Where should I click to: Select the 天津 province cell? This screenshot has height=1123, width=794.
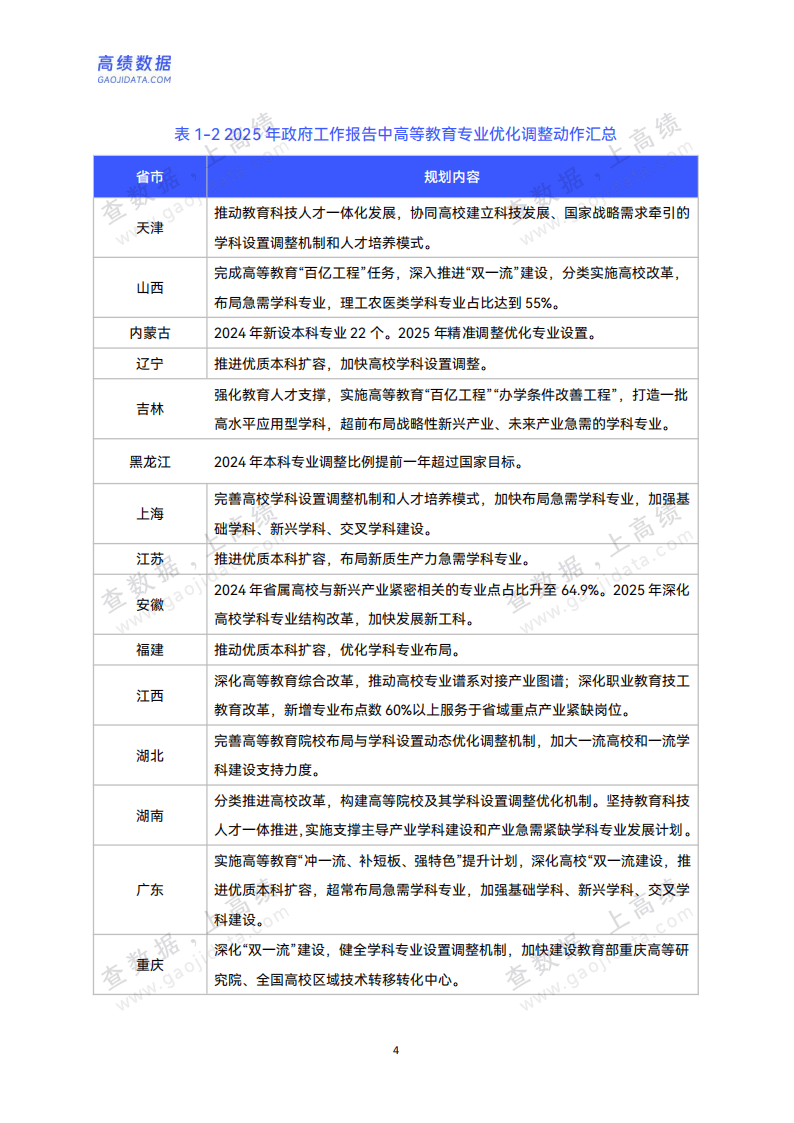150,228
